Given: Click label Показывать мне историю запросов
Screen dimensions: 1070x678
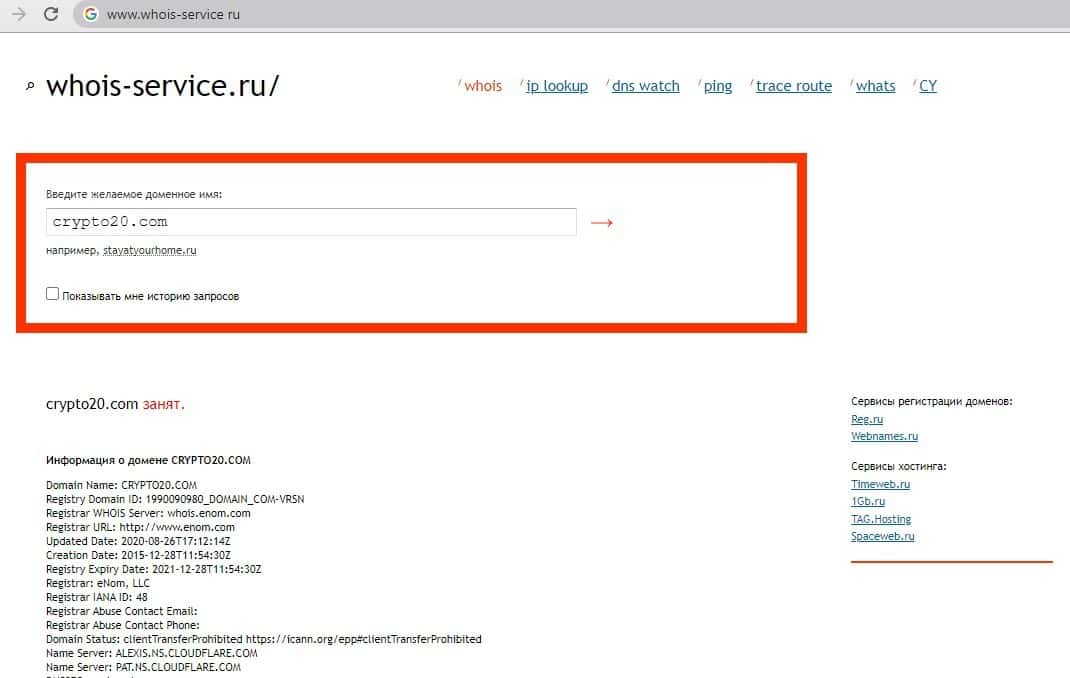Looking at the screenshot, I should (150, 296).
